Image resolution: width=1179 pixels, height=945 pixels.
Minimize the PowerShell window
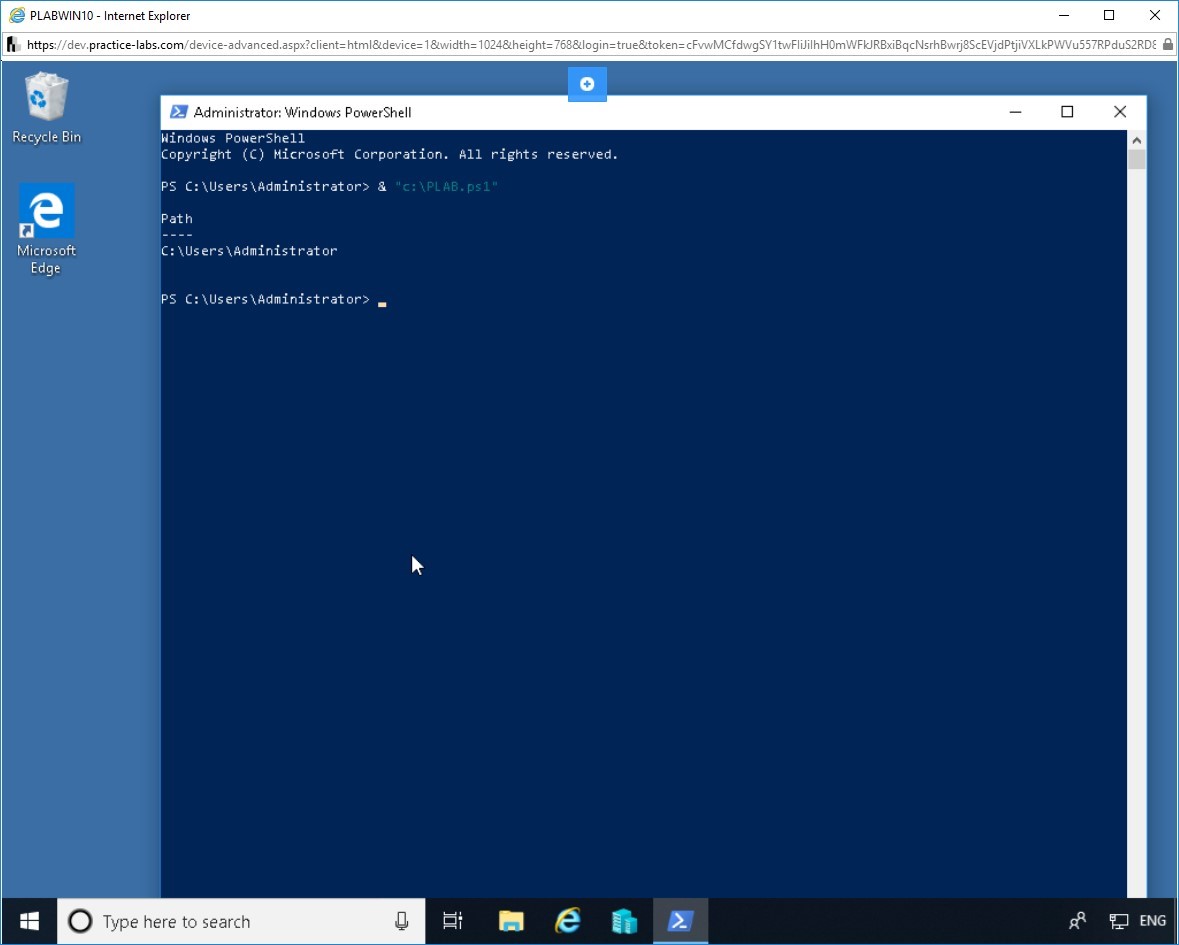[x=1014, y=112]
